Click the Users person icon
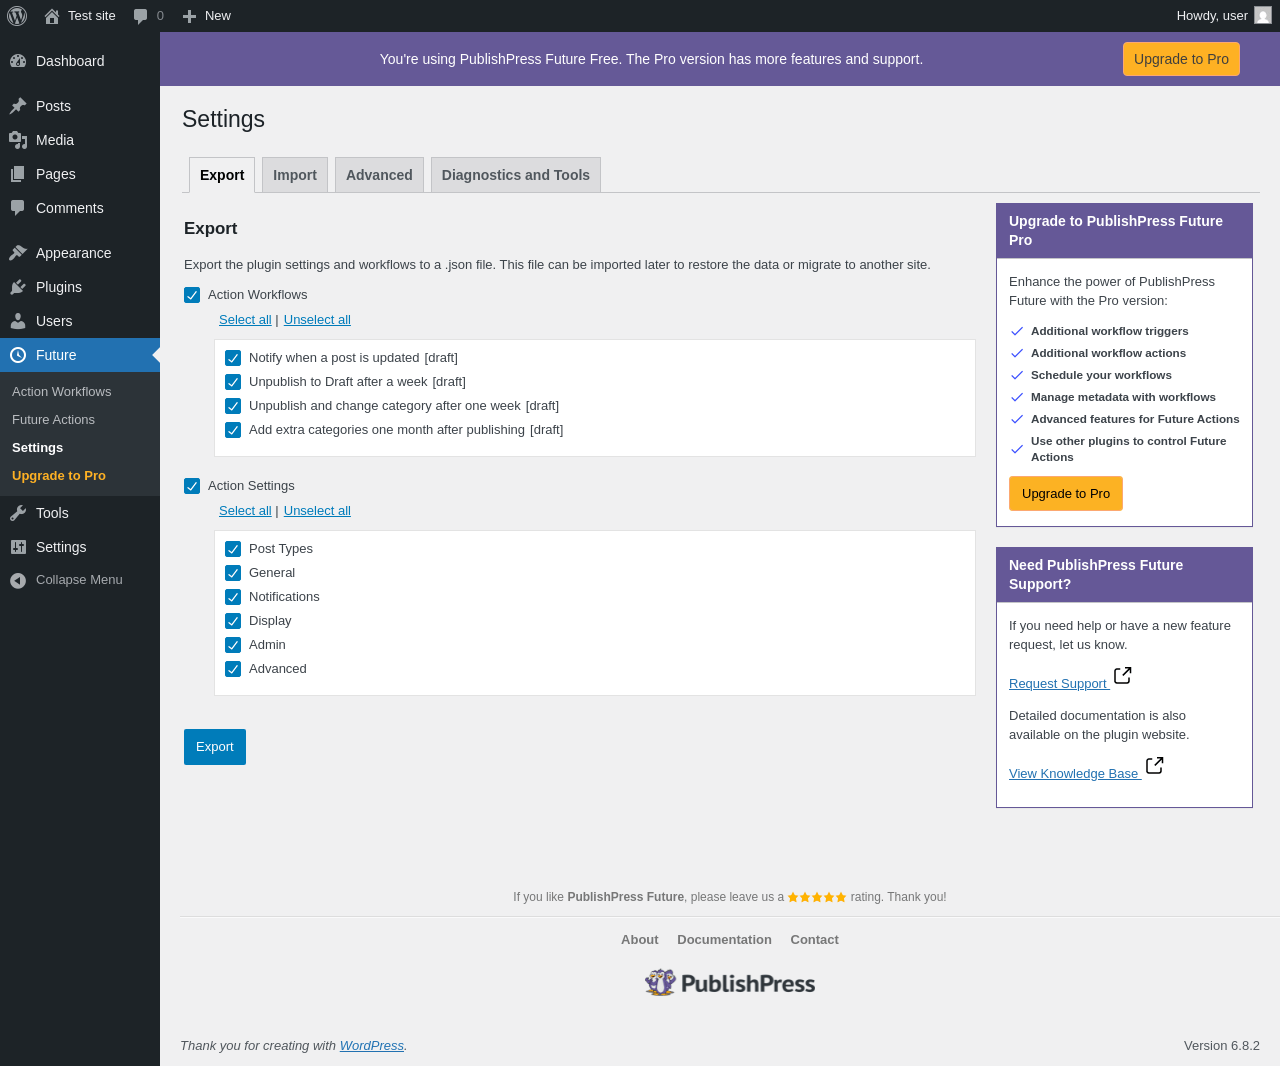This screenshot has height=1066, width=1280. [18, 321]
